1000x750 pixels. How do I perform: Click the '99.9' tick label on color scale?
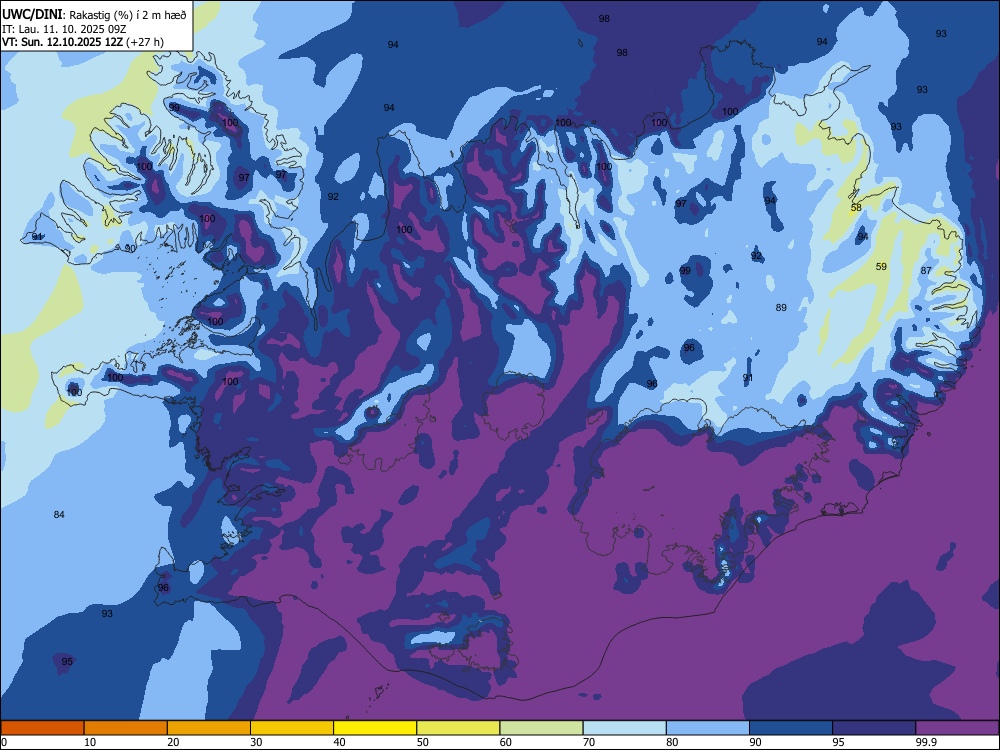[x=926, y=742]
